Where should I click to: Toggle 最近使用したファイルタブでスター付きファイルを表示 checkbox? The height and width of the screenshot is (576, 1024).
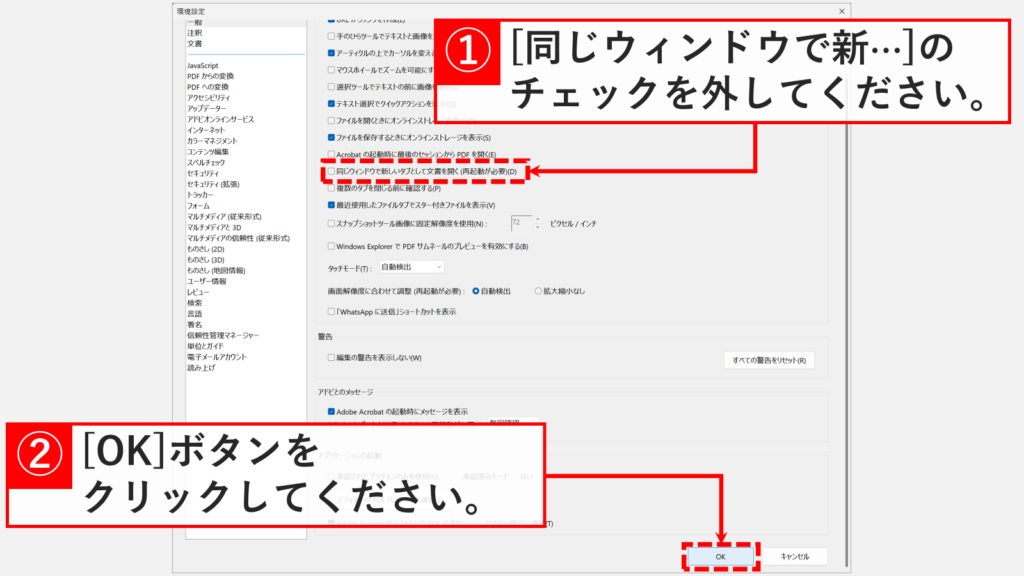331,205
